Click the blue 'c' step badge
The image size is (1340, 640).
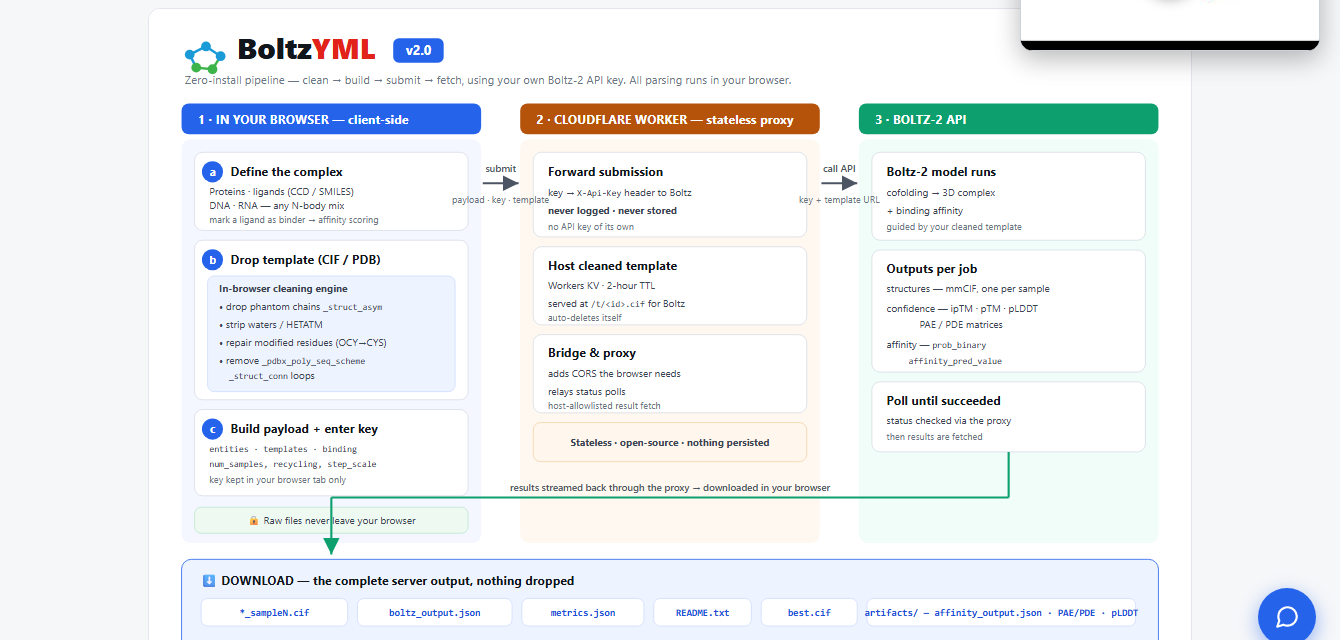click(212, 428)
